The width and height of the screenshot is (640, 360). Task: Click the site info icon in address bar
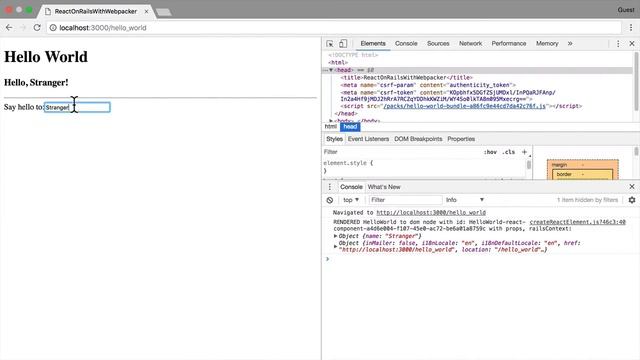[53, 28]
